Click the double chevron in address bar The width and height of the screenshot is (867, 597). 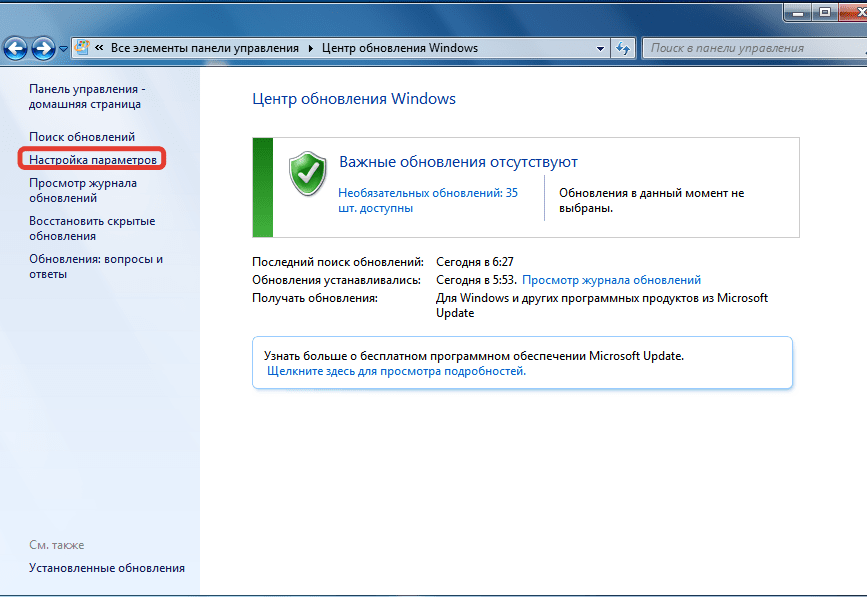pos(99,48)
